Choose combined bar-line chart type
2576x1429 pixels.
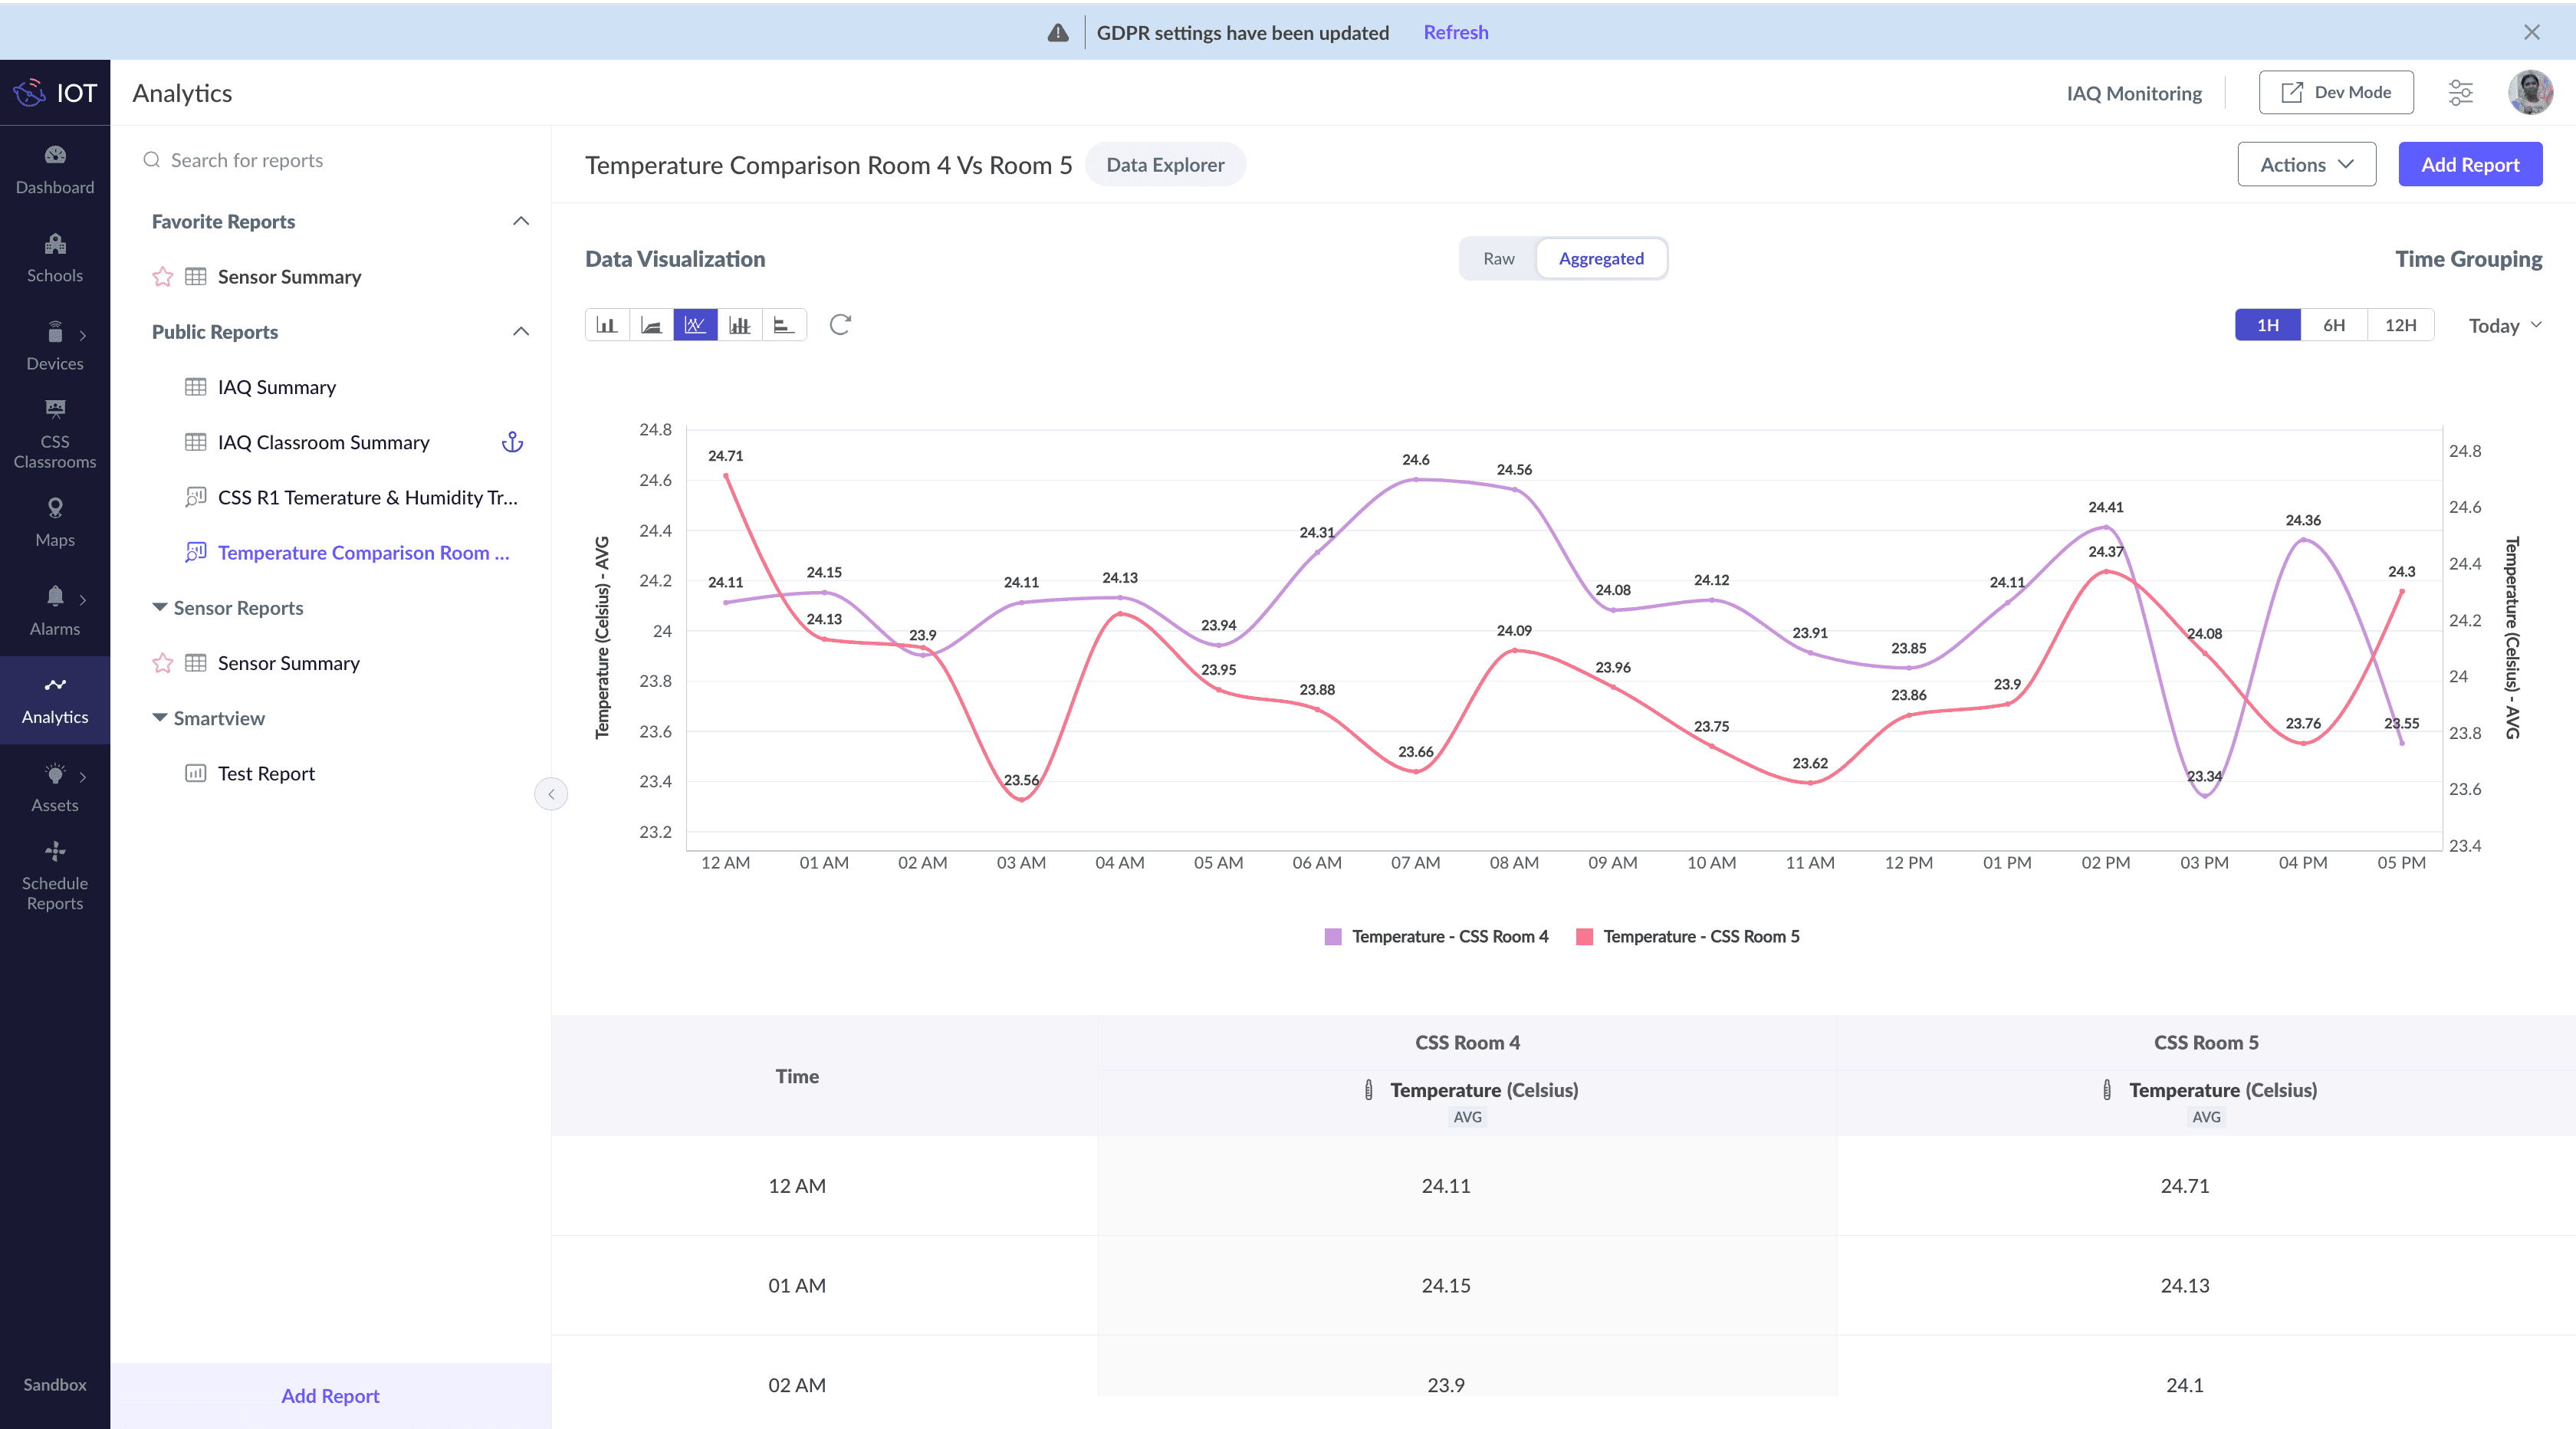click(739, 325)
